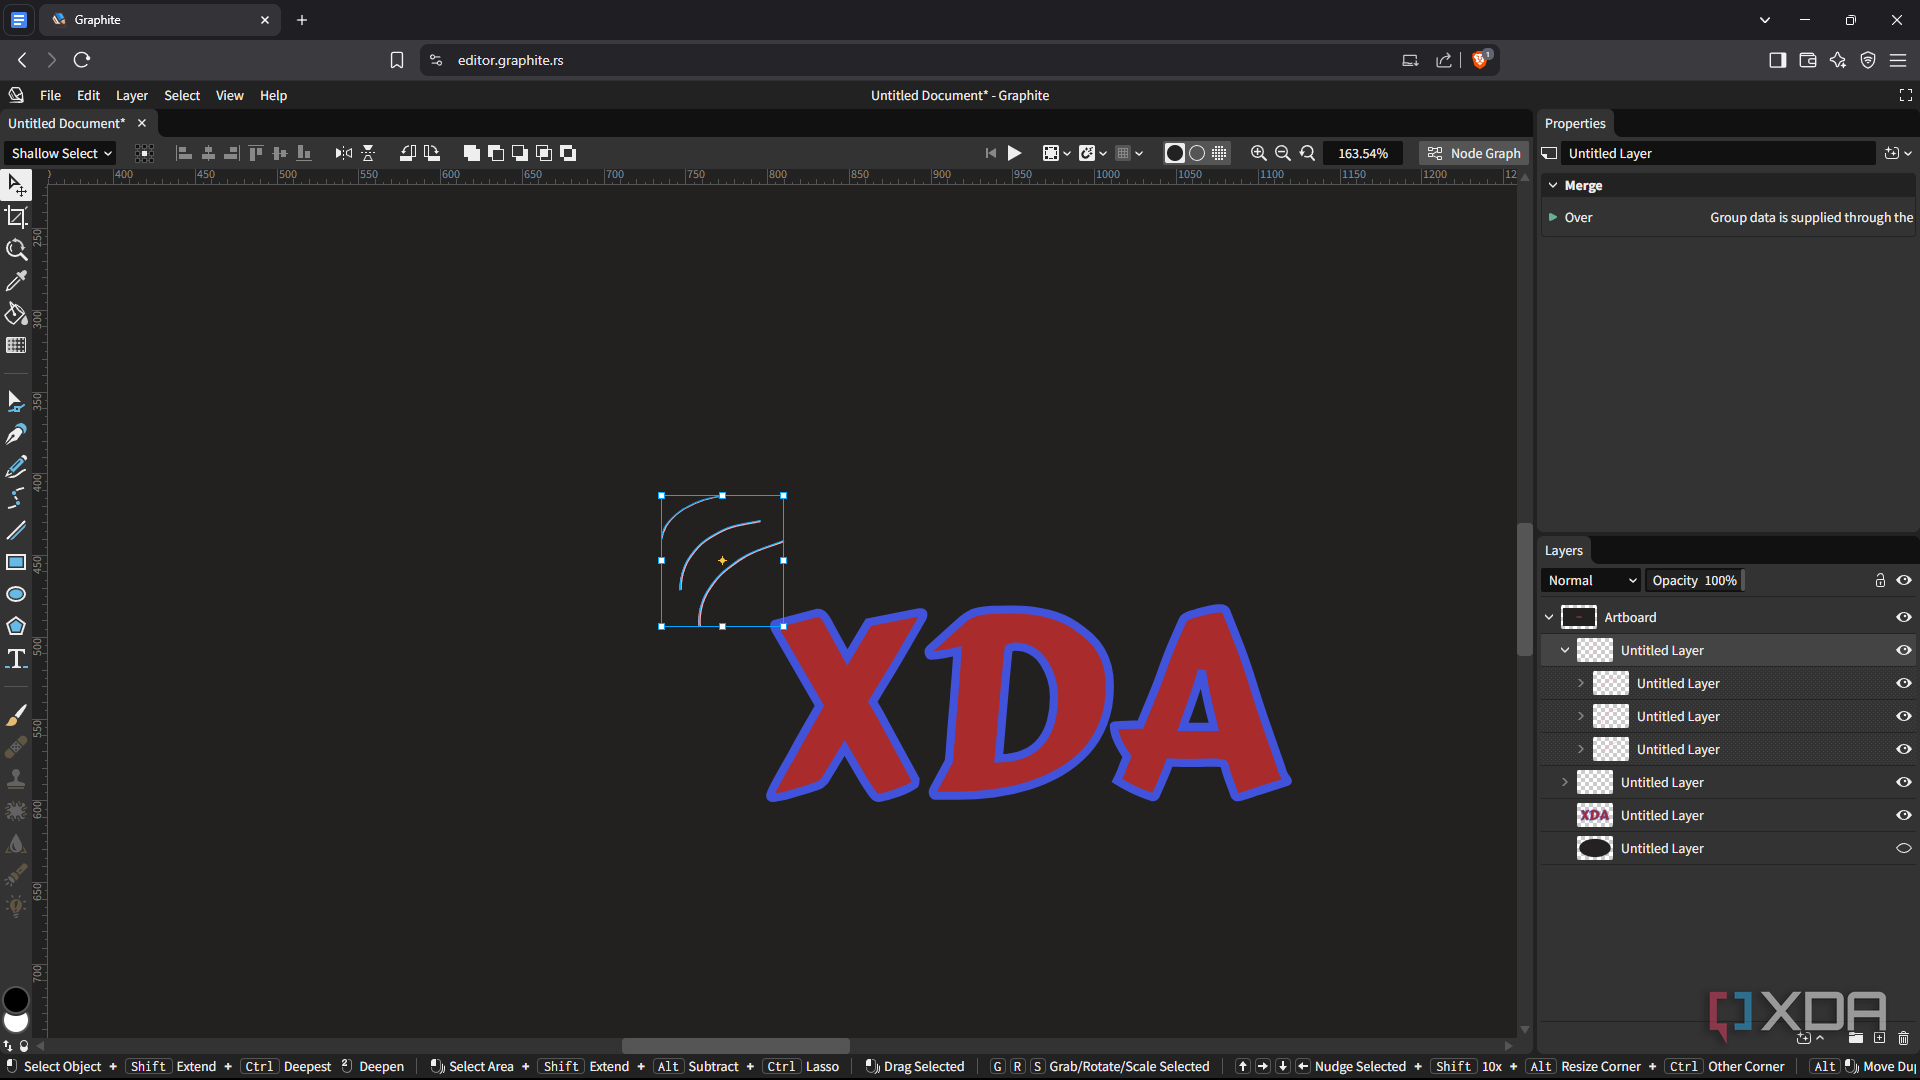This screenshot has height=1080, width=1920.
Task: Collapse the selected Untitled Layer group
Action: (x=1565, y=650)
